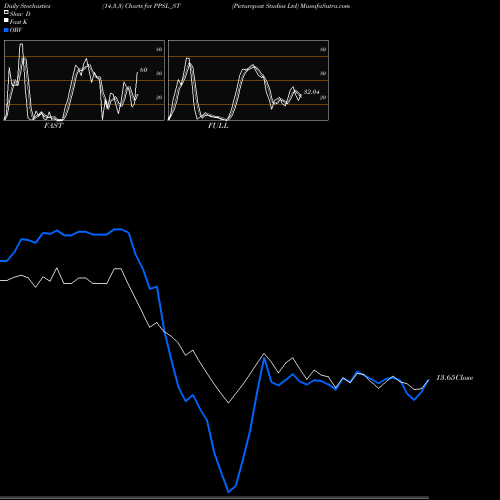Screen dimensions: 500x500
Task: Click the '20' axis label in FAST chart
Action: [x=159, y=97]
